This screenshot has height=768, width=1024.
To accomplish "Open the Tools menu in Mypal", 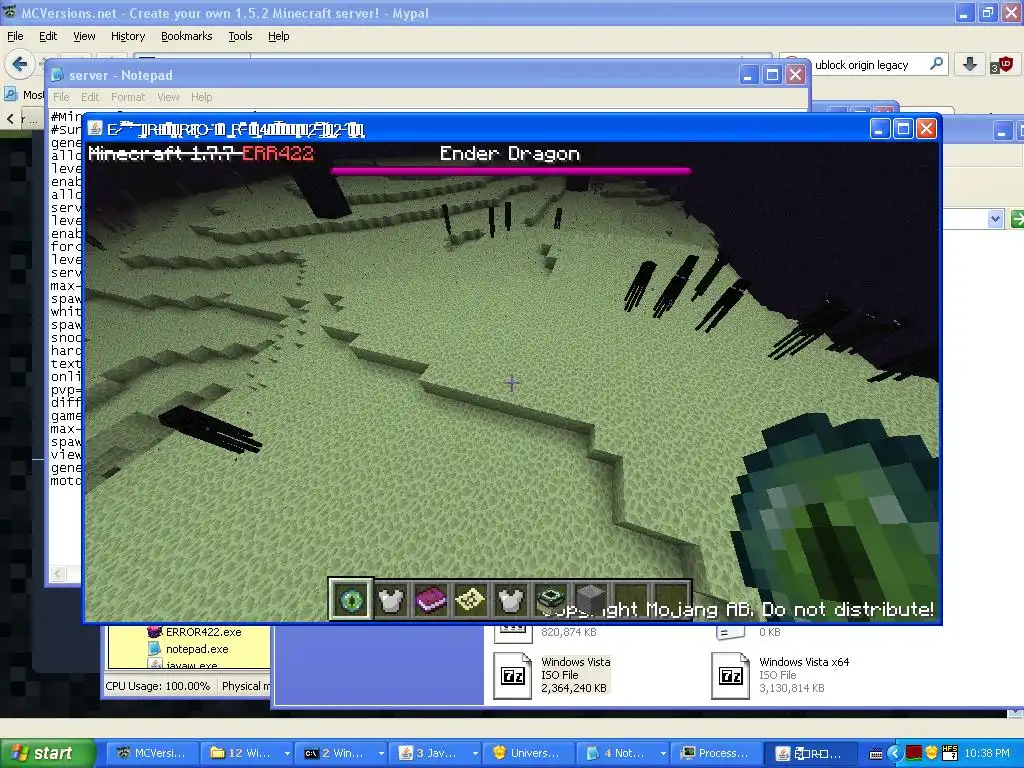I will tap(240, 36).
